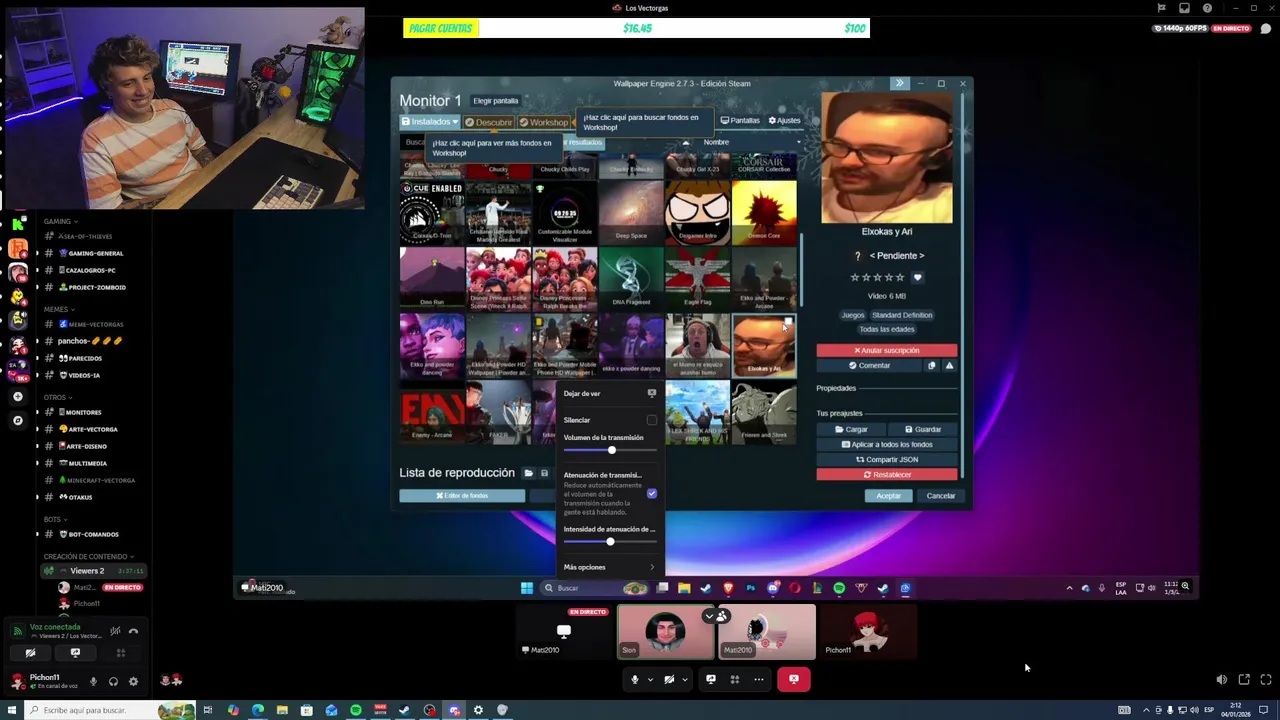
Task: Open activities icon in call controls
Action: click(734, 679)
